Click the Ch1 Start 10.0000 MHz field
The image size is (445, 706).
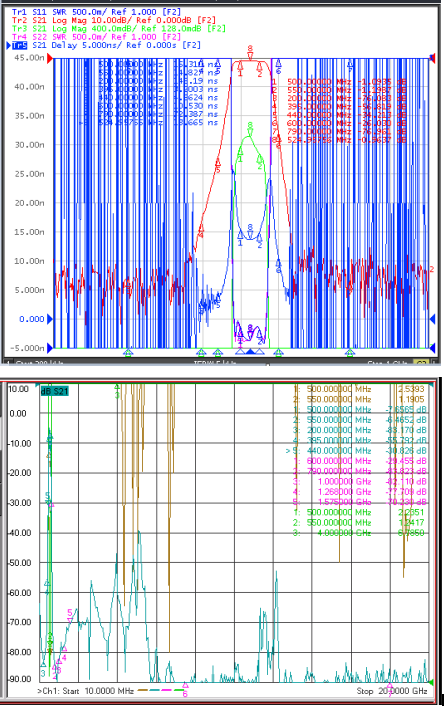pyautogui.click(x=86, y=691)
